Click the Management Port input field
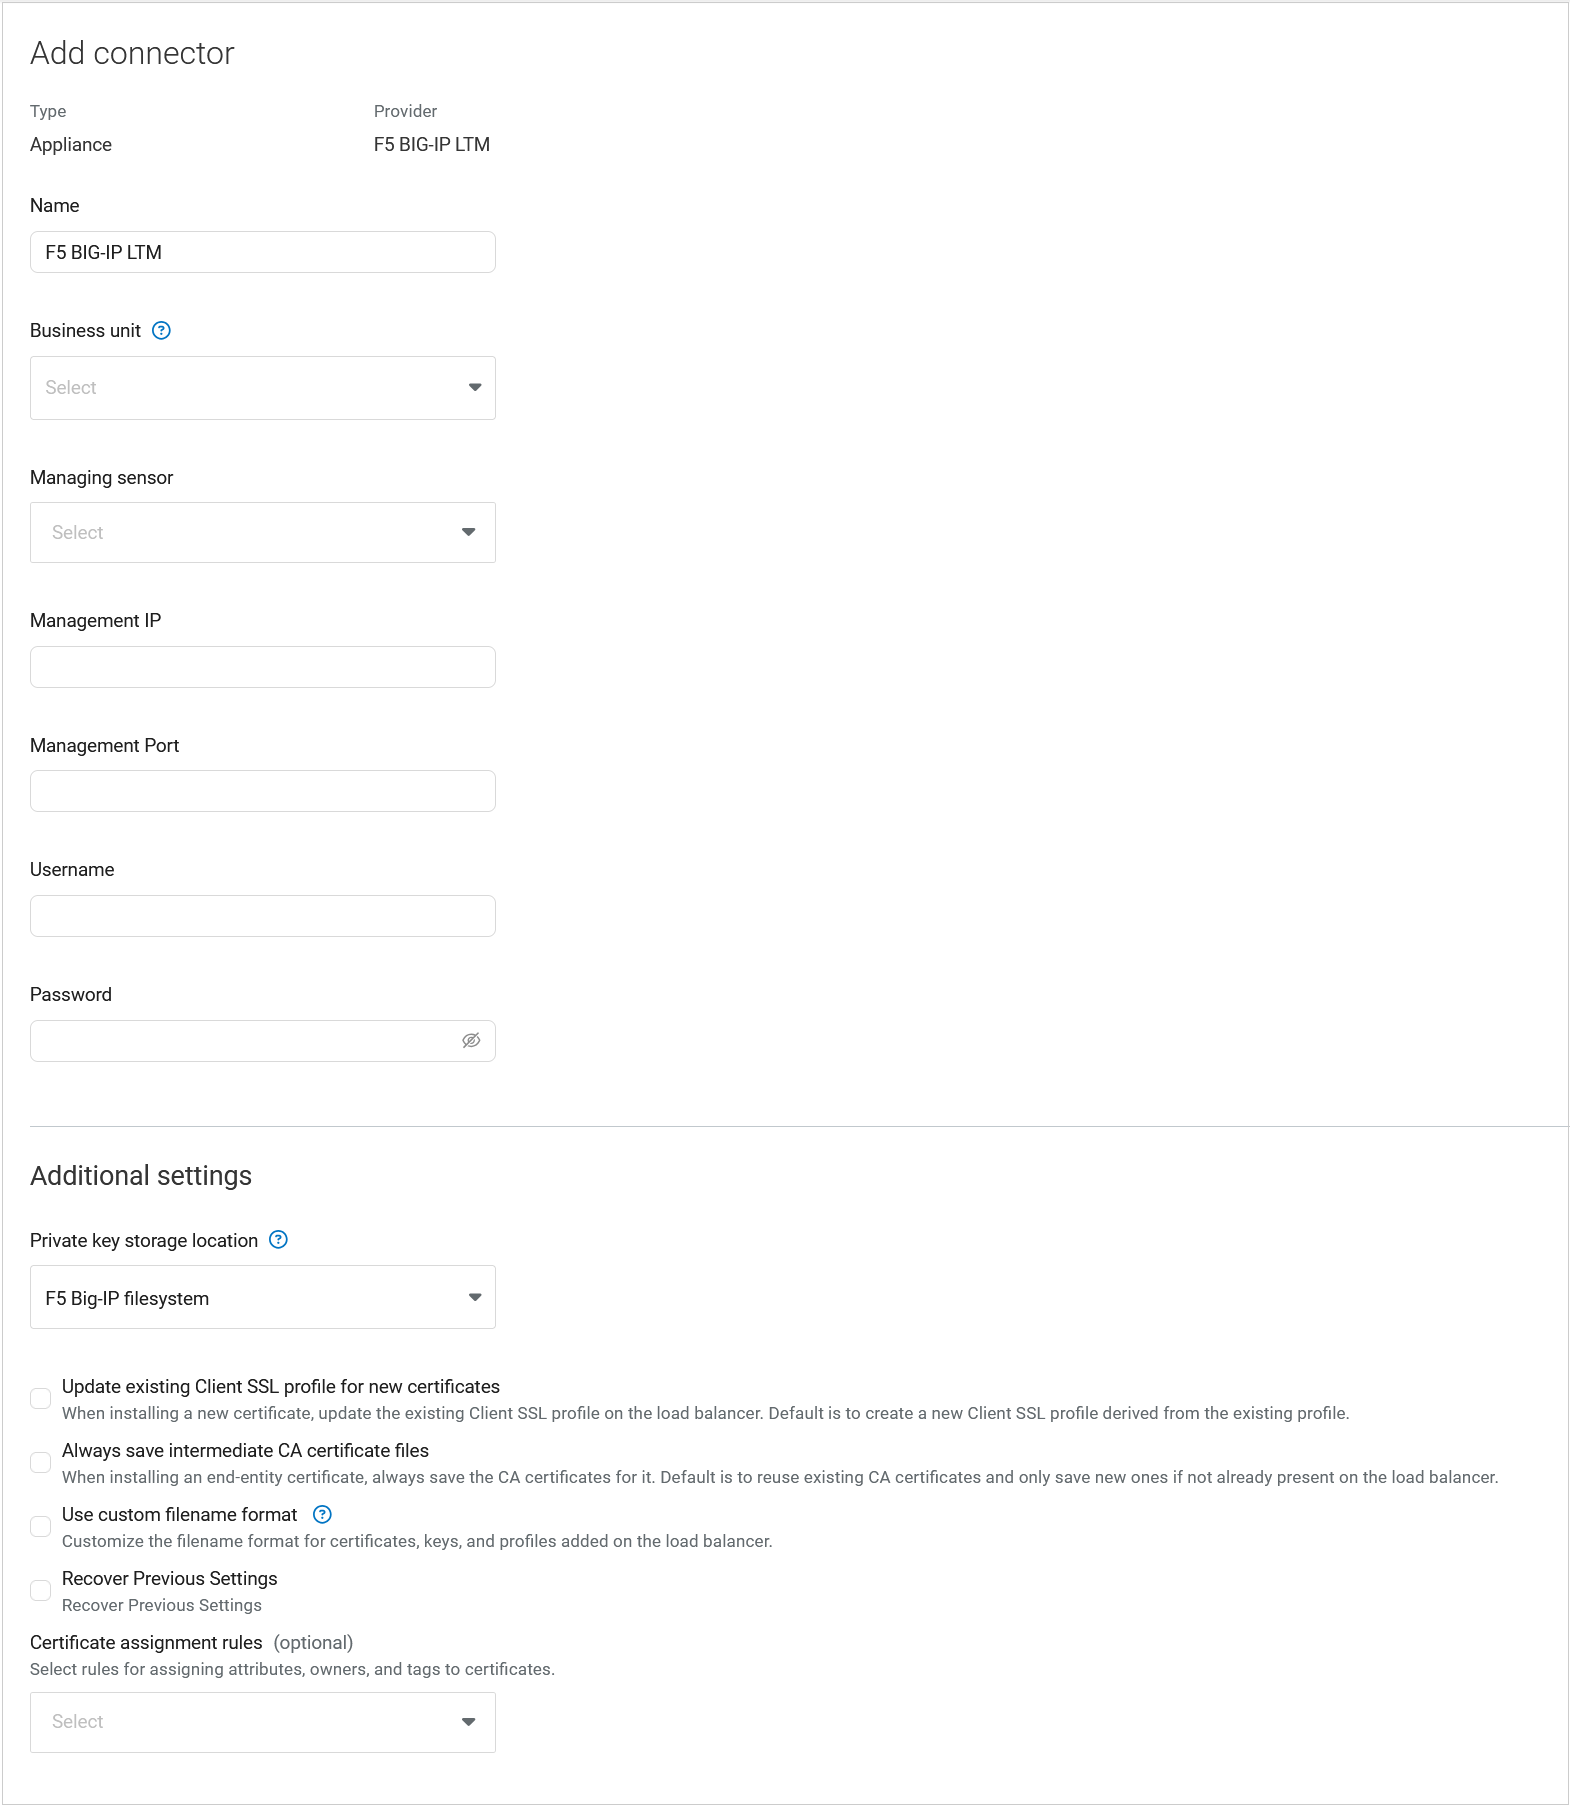The width and height of the screenshot is (1570, 1806). tap(262, 790)
